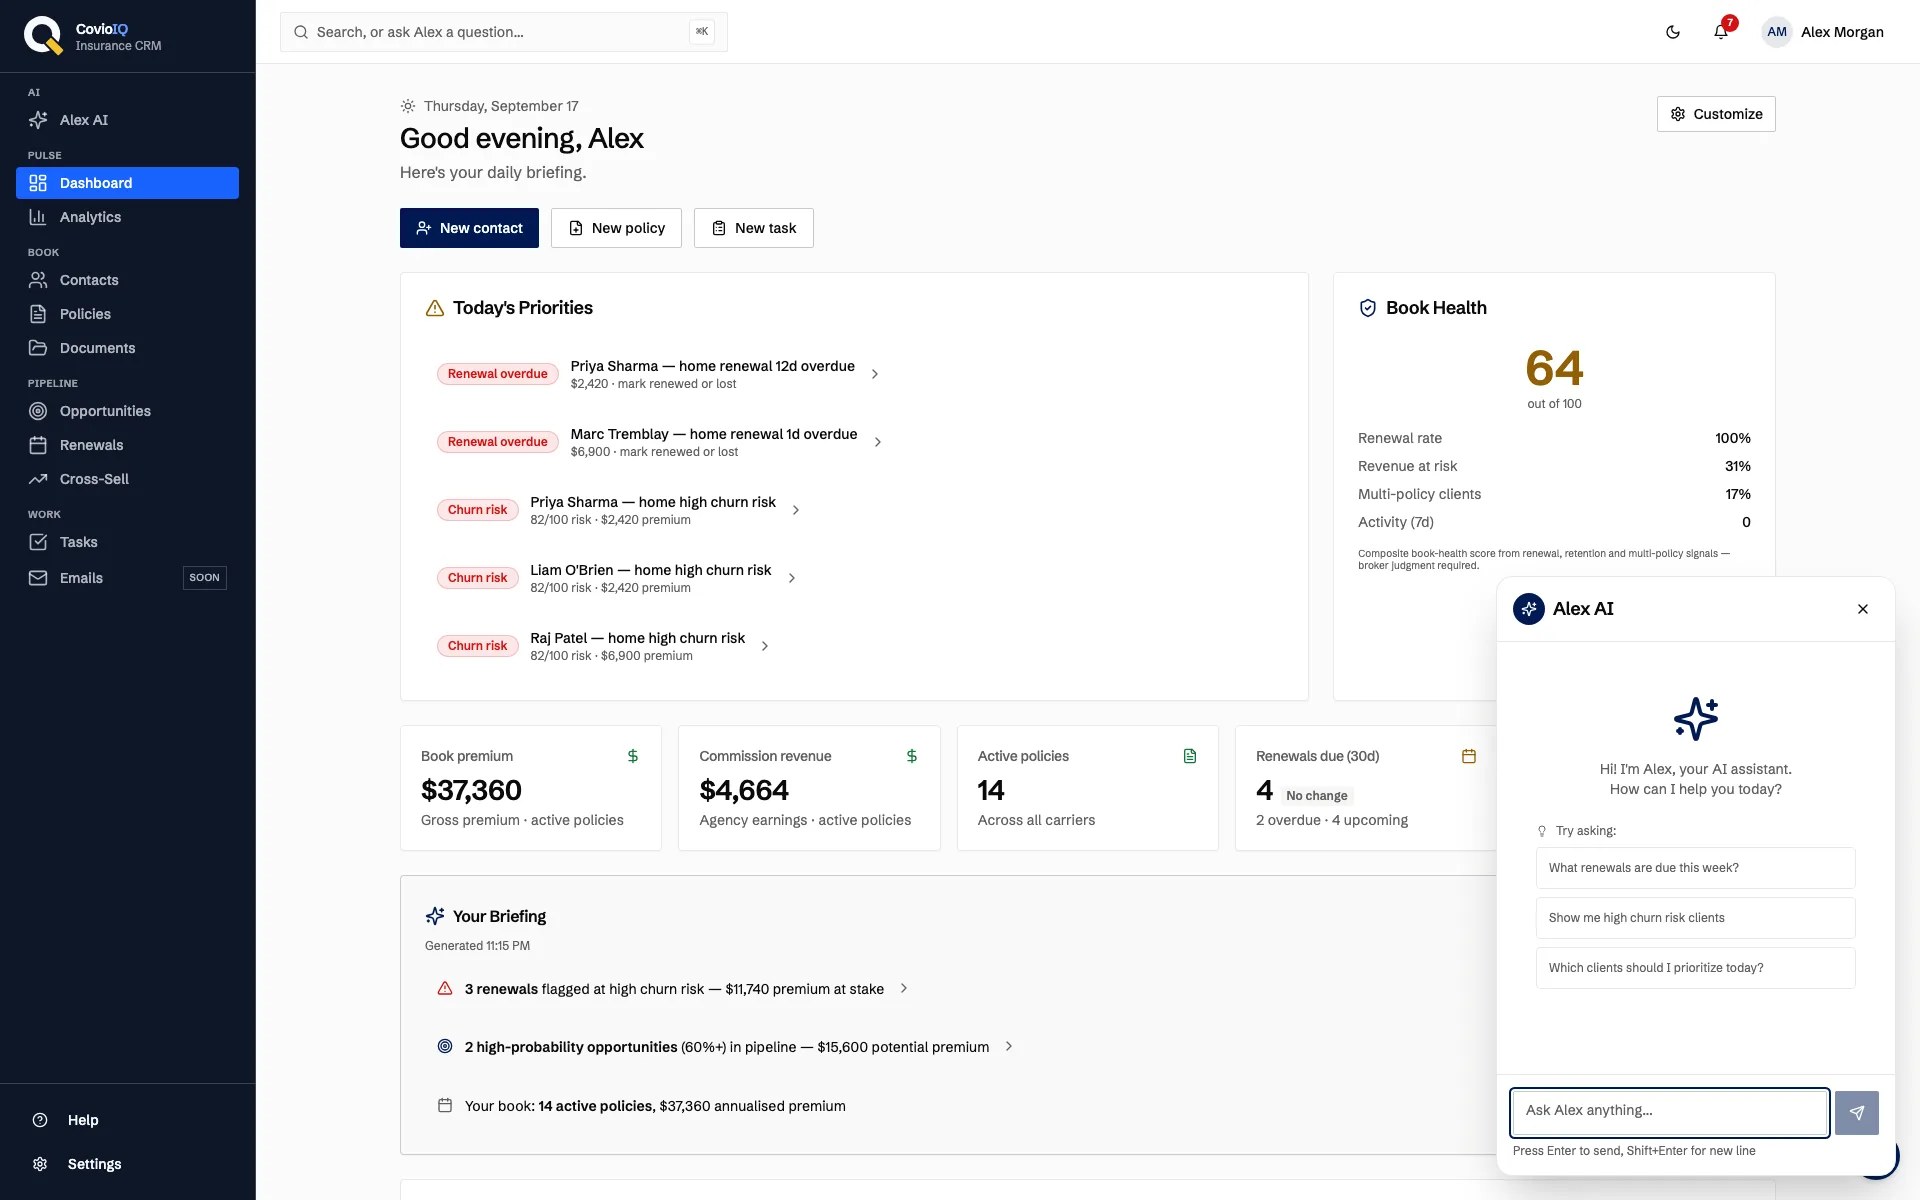Open Renewals in sidebar
Screen dimensions: 1920x1200
pos(127,445)
